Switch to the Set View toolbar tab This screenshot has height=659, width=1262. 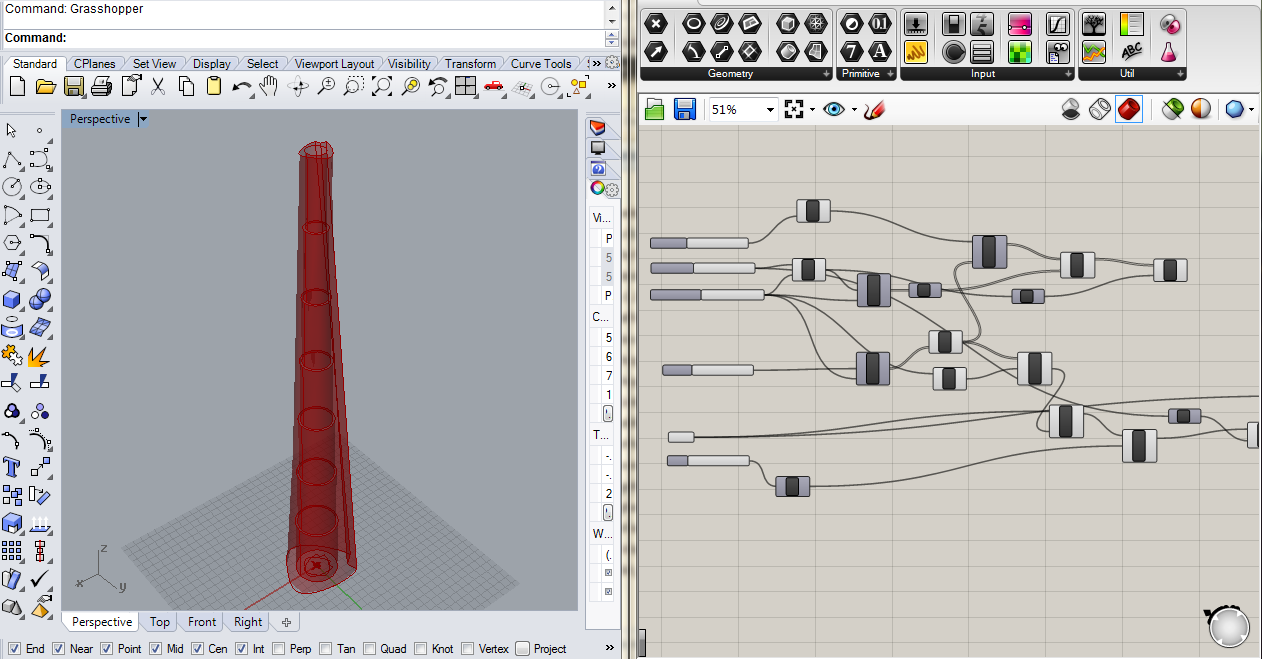pyautogui.click(x=154, y=64)
